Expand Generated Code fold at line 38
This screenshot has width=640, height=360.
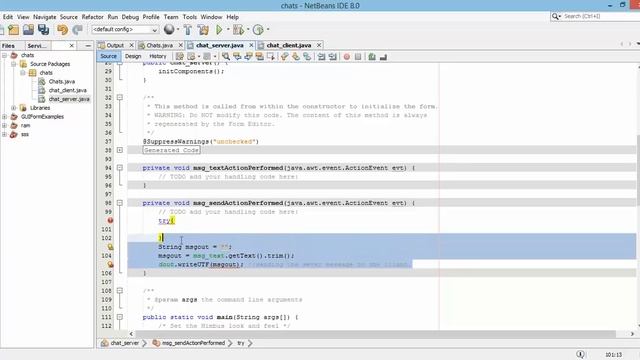(x=120, y=150)
